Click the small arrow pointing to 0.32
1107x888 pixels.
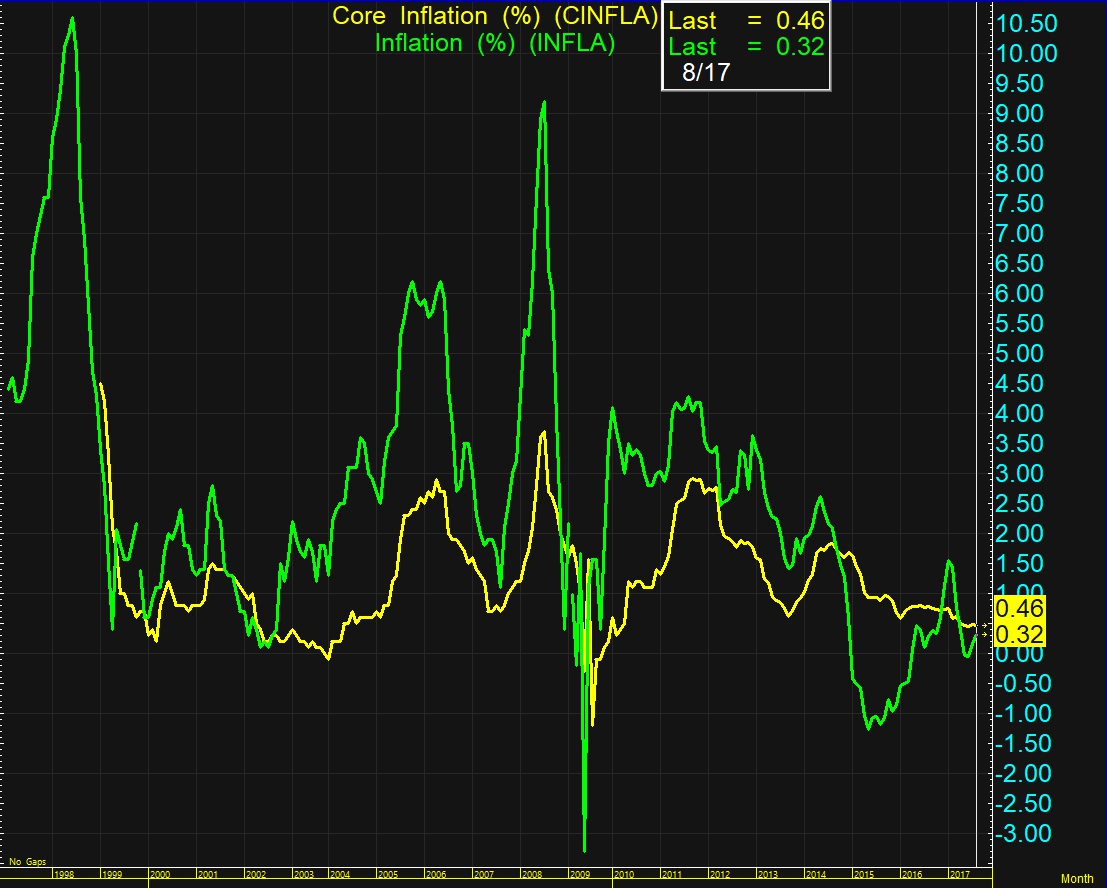click(x=985, y=634)
